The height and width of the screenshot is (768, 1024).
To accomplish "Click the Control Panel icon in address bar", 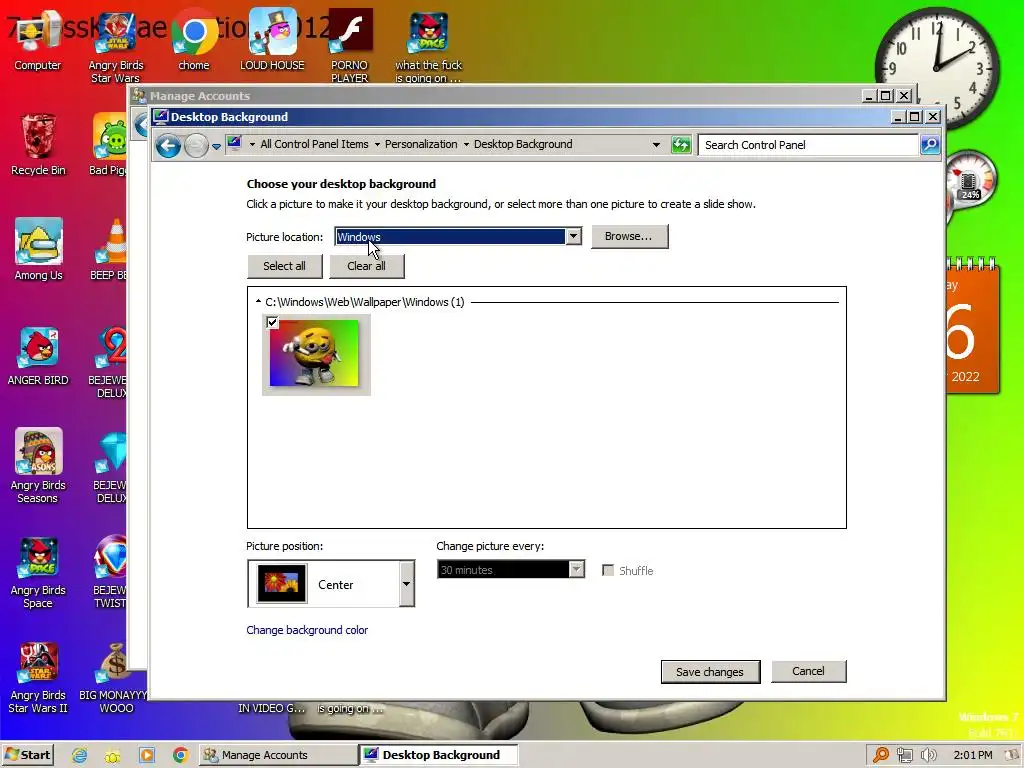I will click(234, 144).
